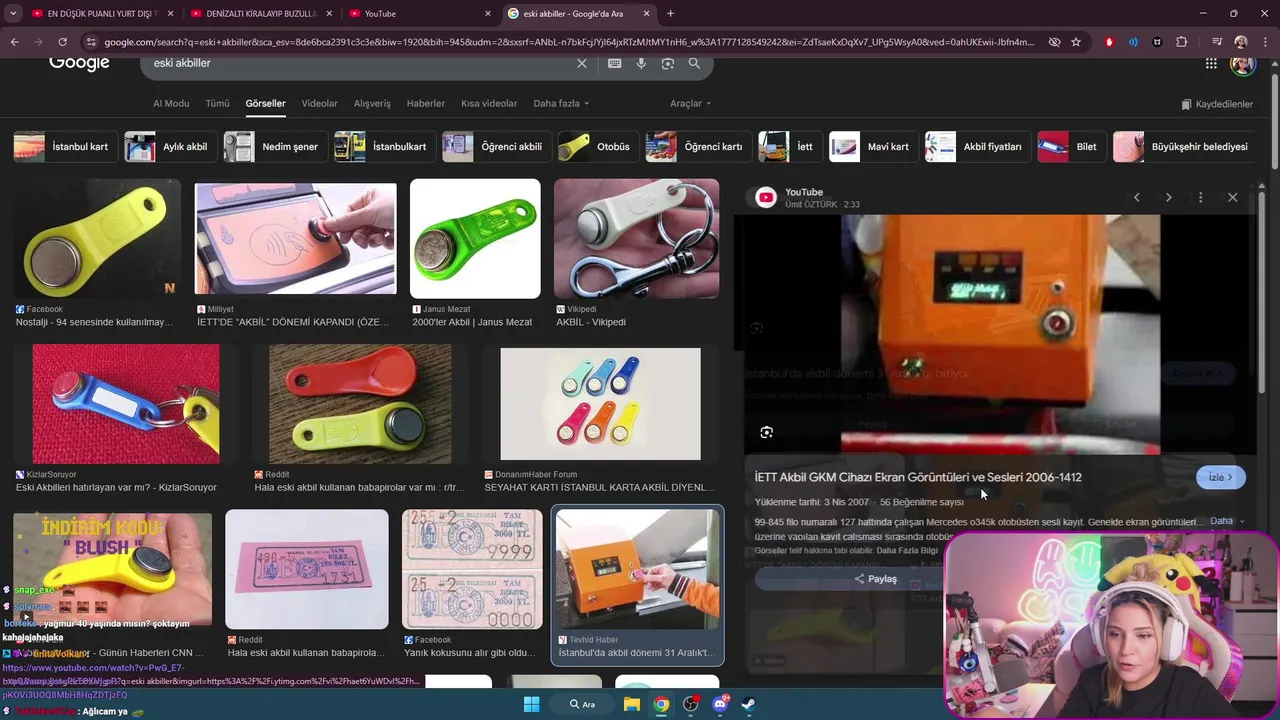The width and height of the screenshot is (1280, 720).
Task: Open the on-screen keyboard icon in search bar
Action: point(614,63)
